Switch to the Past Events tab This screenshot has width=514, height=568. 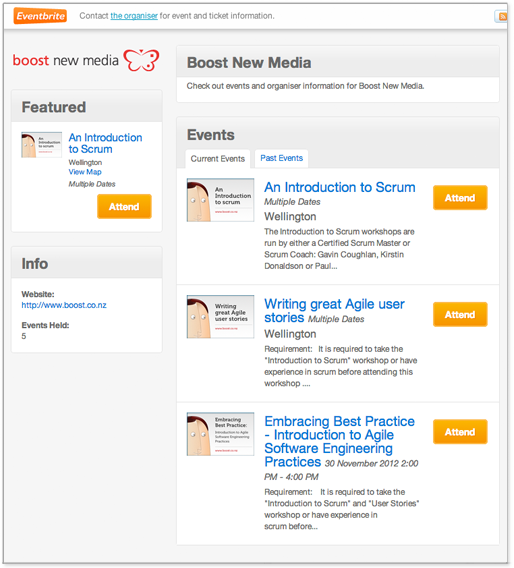(x=281, y=158)
